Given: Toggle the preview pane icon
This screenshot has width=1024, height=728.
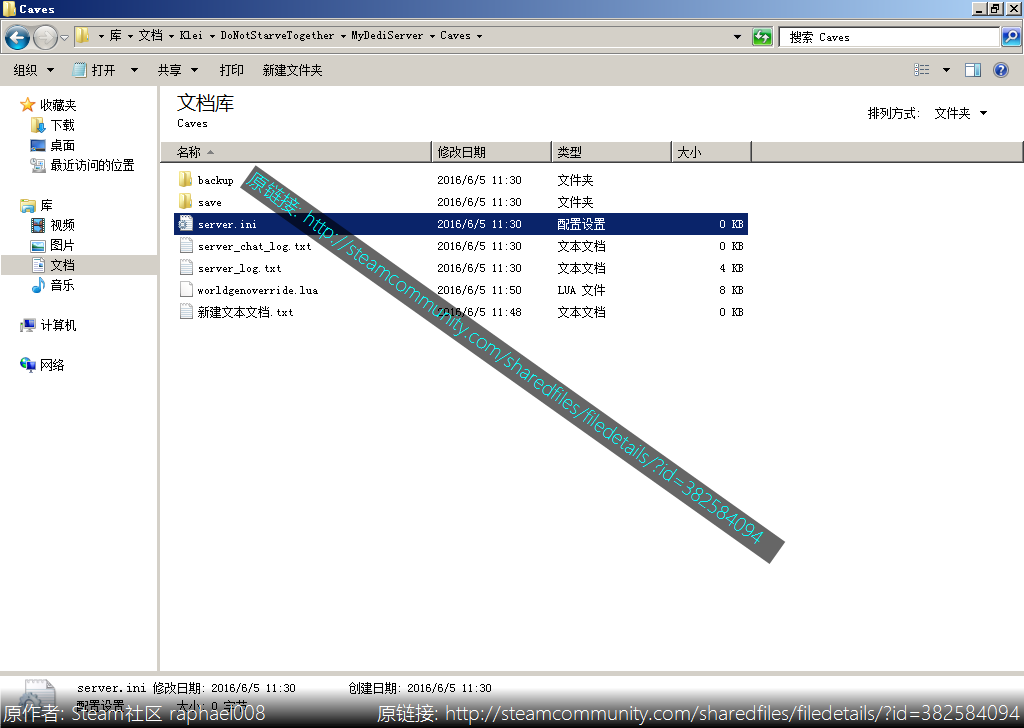Looking at the screenshot, I should (x=973, y=70).
